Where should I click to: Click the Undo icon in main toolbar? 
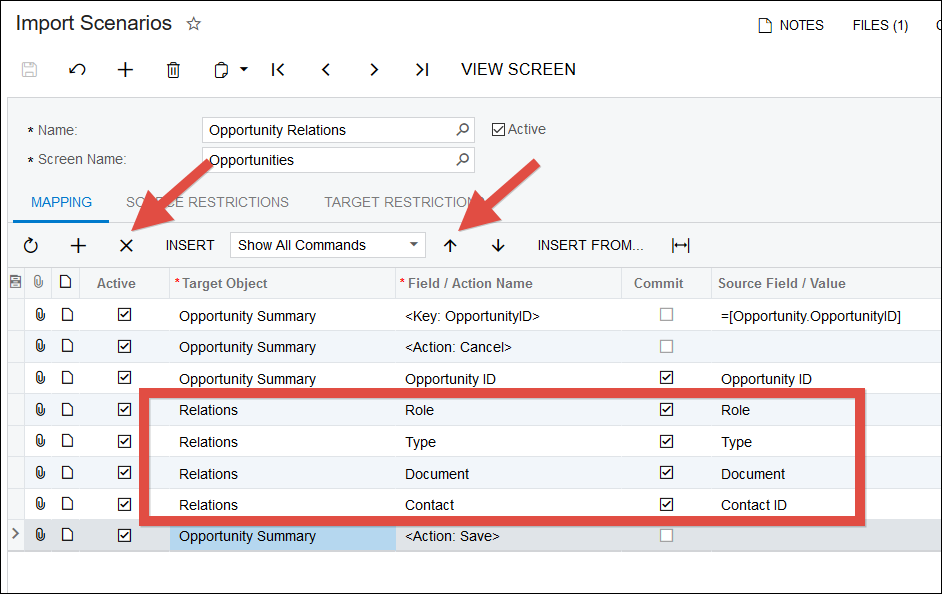pos(77,70)
